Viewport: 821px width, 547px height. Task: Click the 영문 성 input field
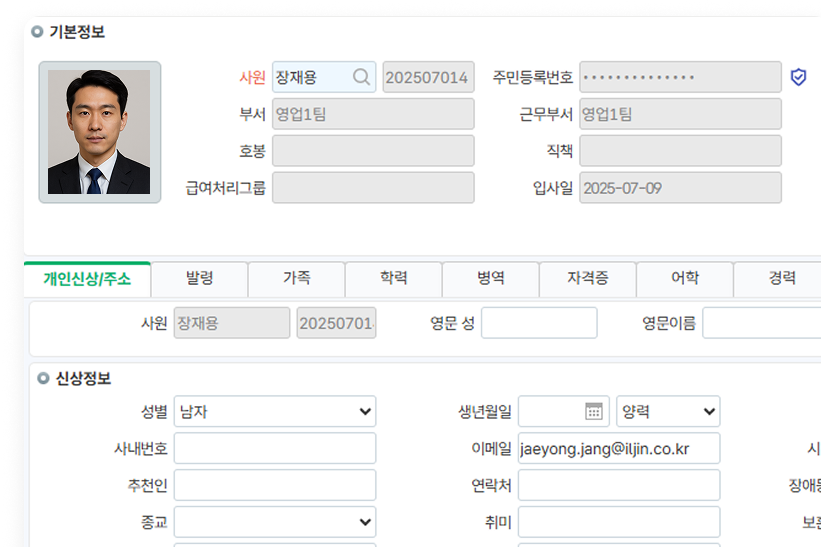coord(538,323)
